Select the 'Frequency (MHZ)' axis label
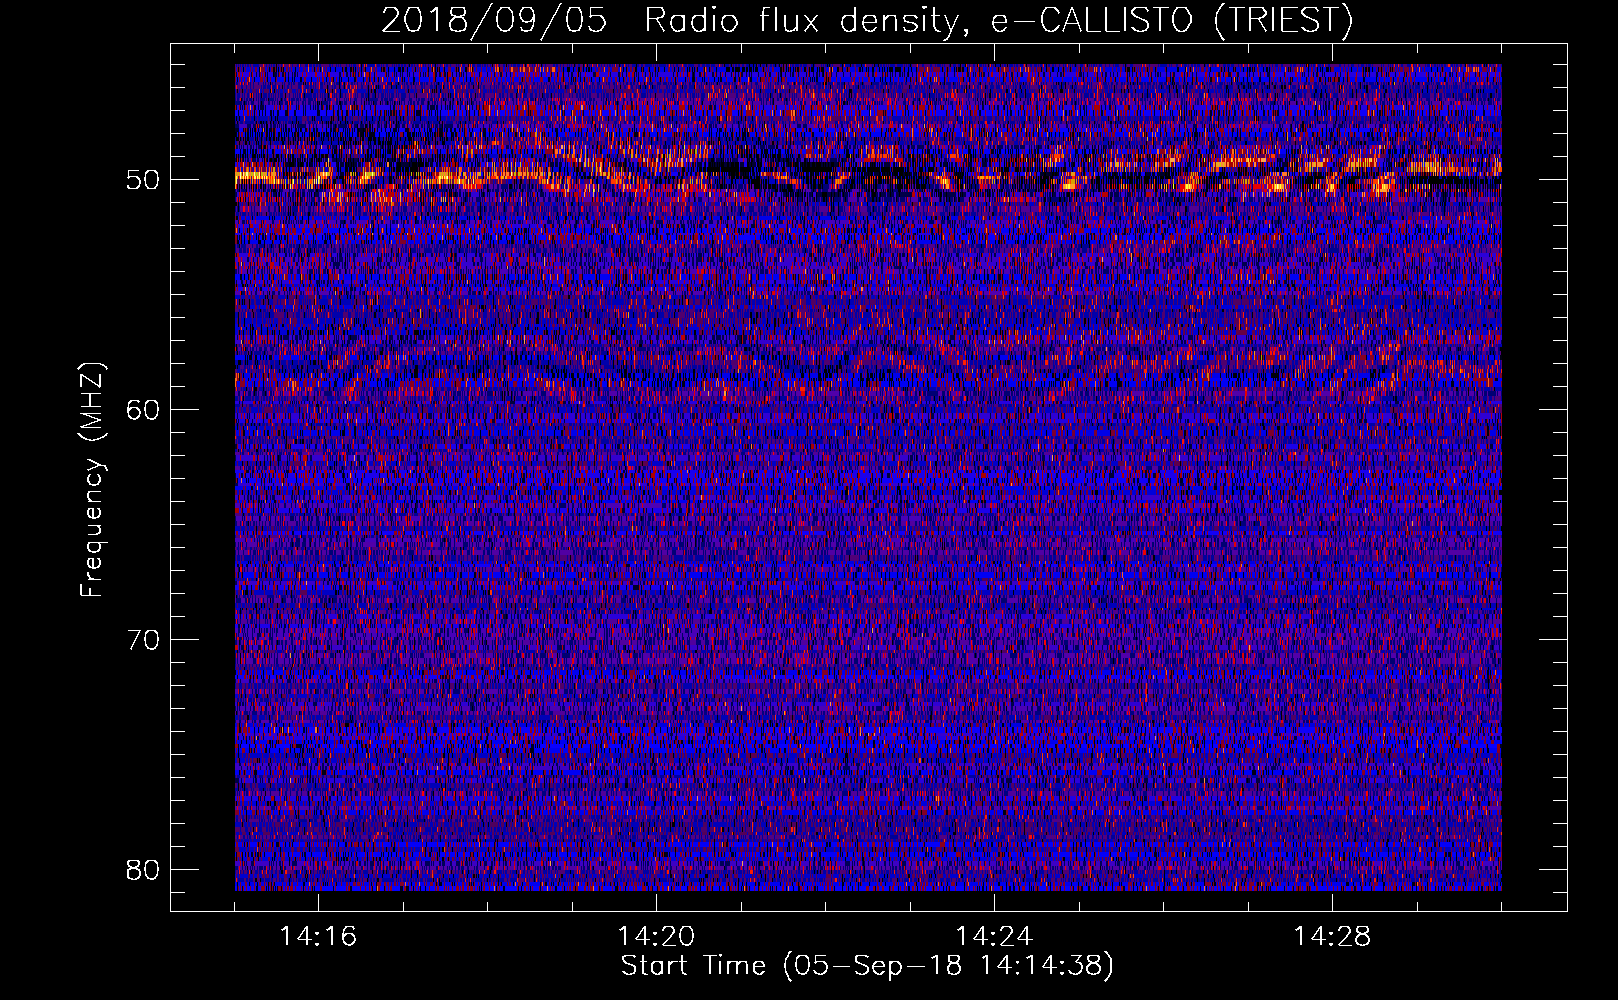 pos(91,480)
